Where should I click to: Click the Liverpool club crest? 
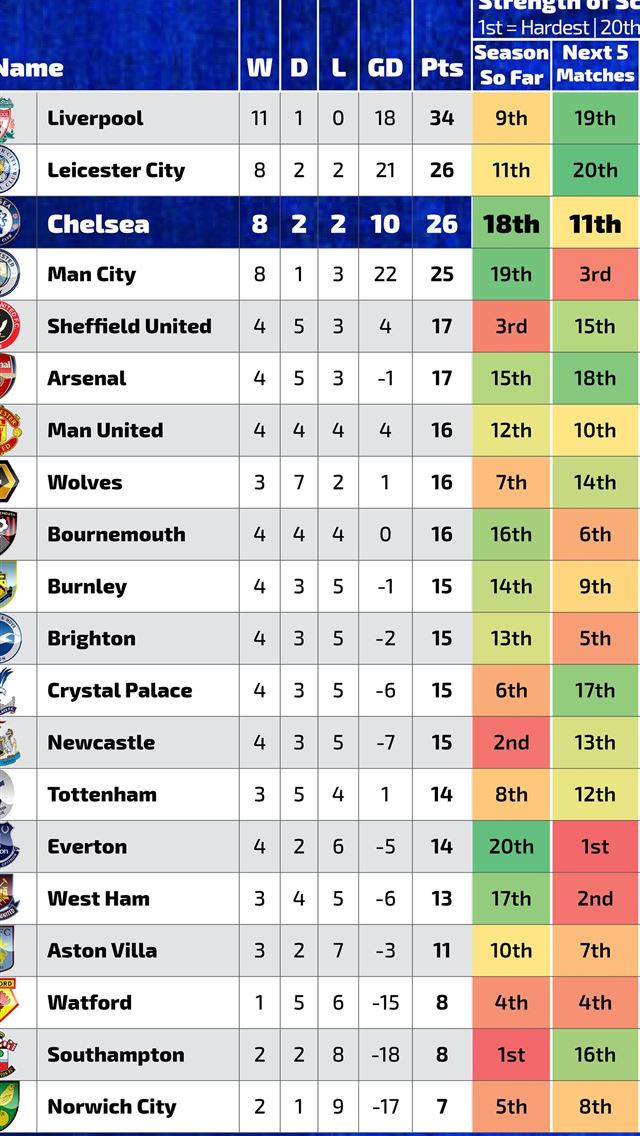click(8, 118)
